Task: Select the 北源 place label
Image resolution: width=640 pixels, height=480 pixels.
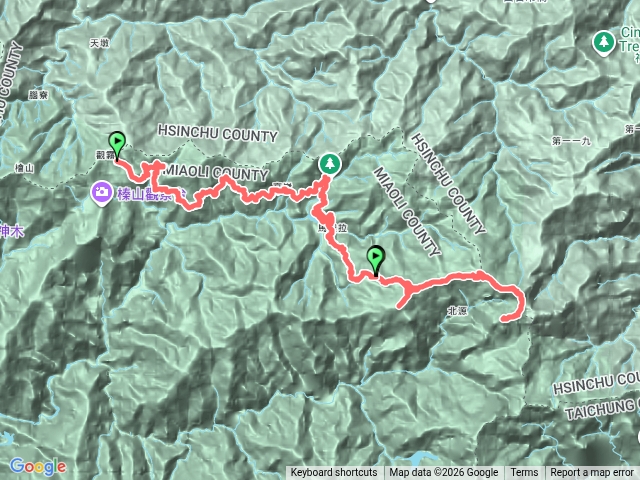Action: 457,311
